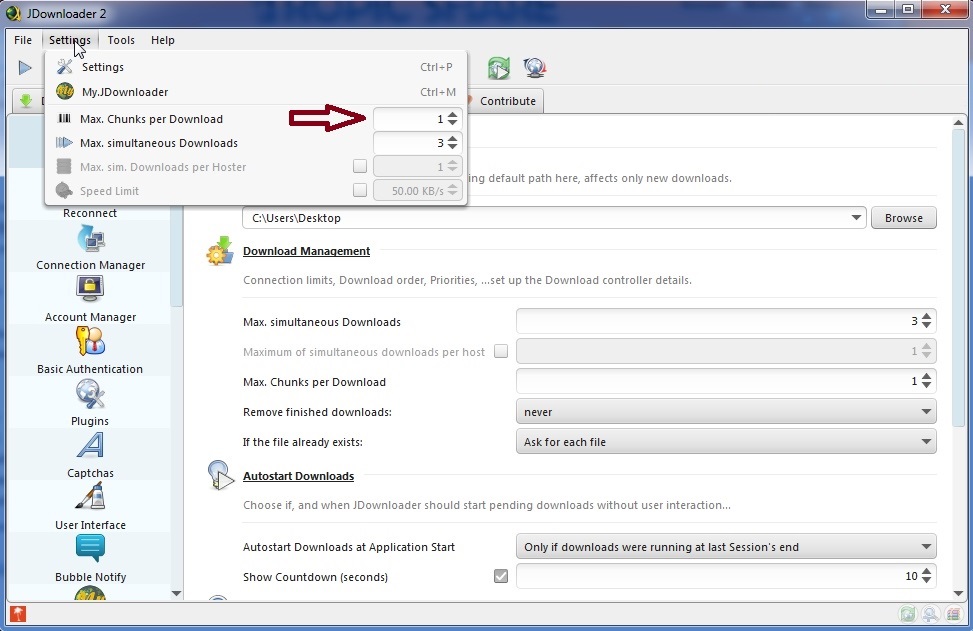The width and height of the screenshot is (973, 631).
Task: Open Captchas in the settings sidebar
Action: click(x=91, y=457)
